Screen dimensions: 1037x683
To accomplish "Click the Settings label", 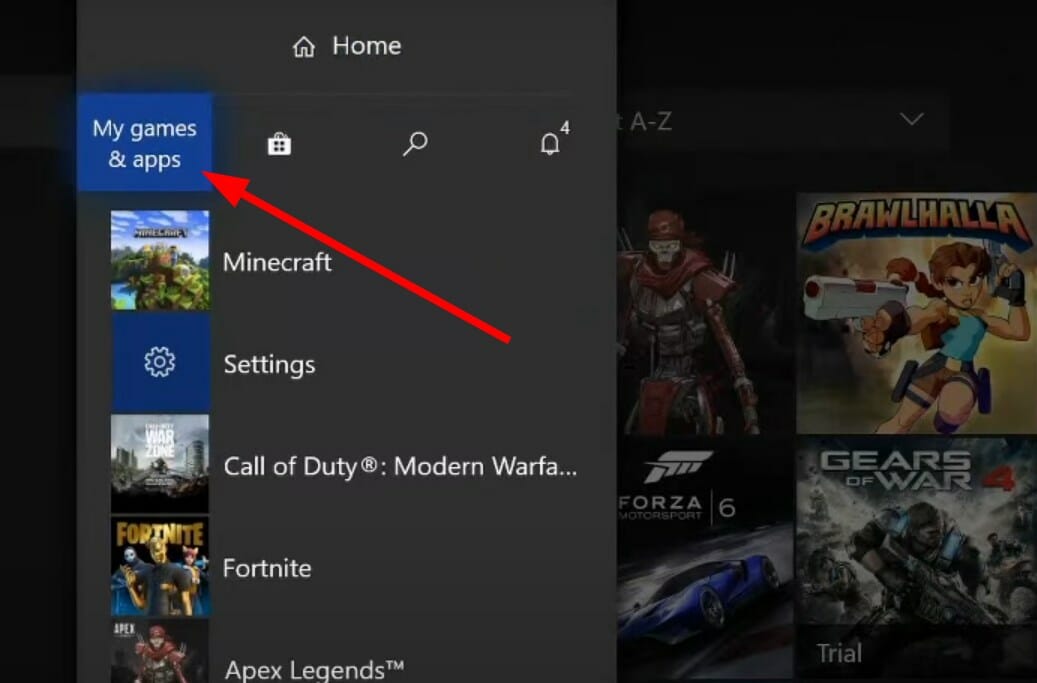I will [269, 365].
